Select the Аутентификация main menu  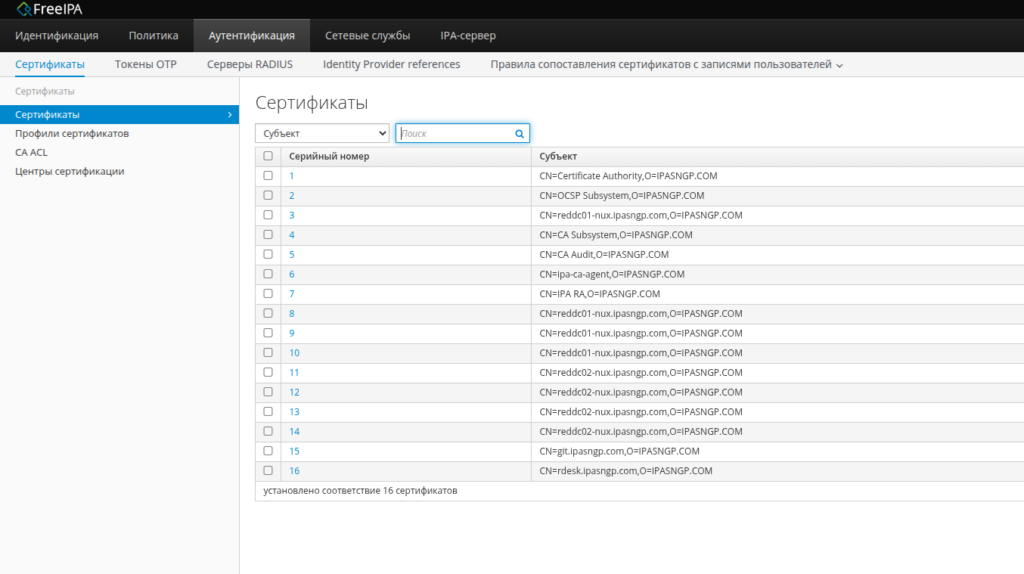251,35
